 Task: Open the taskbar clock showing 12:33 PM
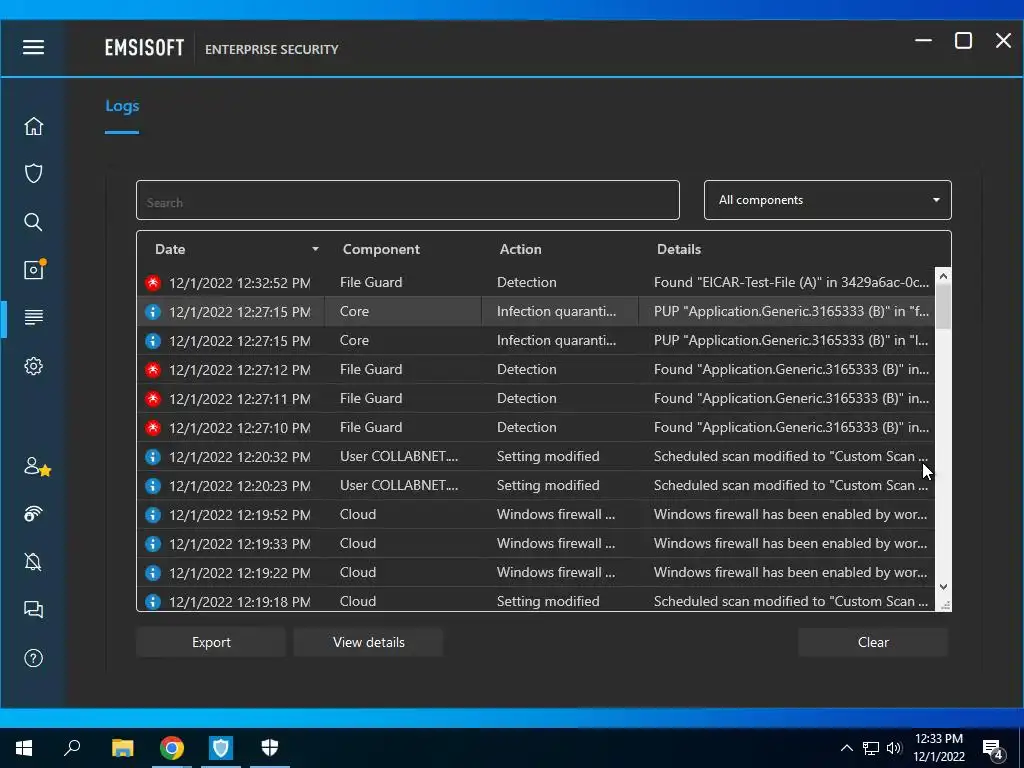[x=938, y=748]
